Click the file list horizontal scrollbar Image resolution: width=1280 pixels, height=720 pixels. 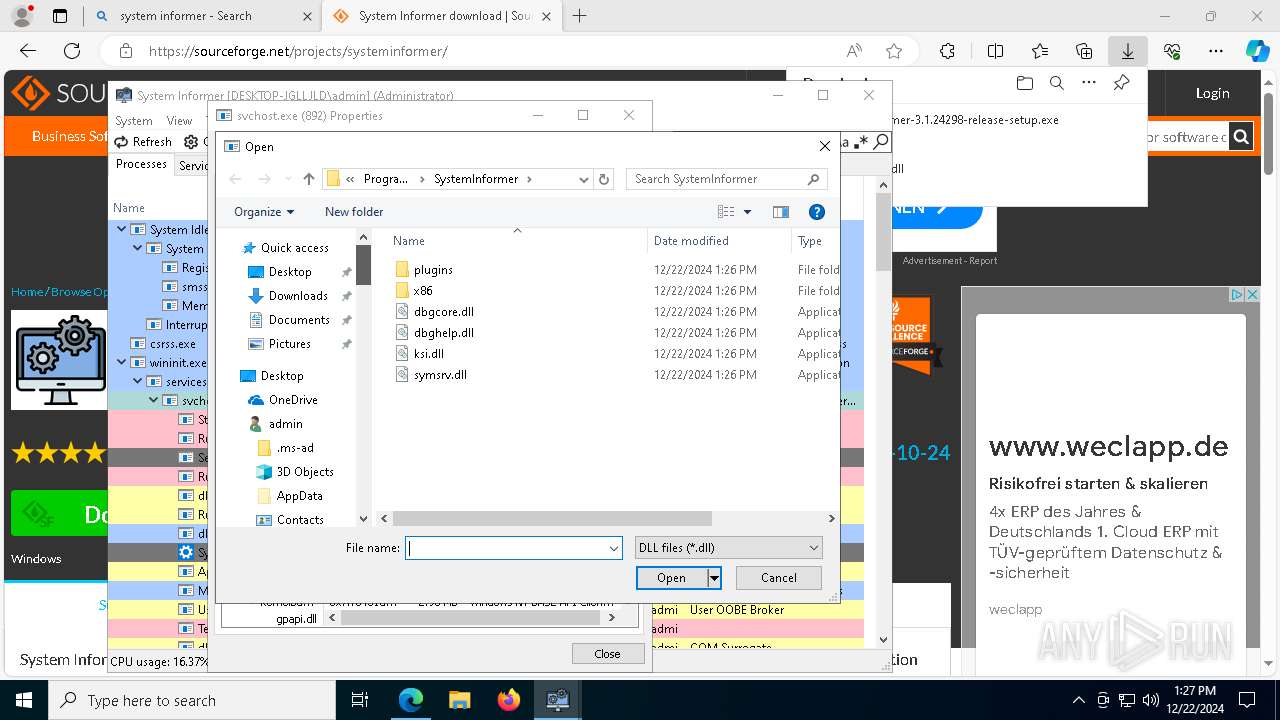tap(552, 519)
